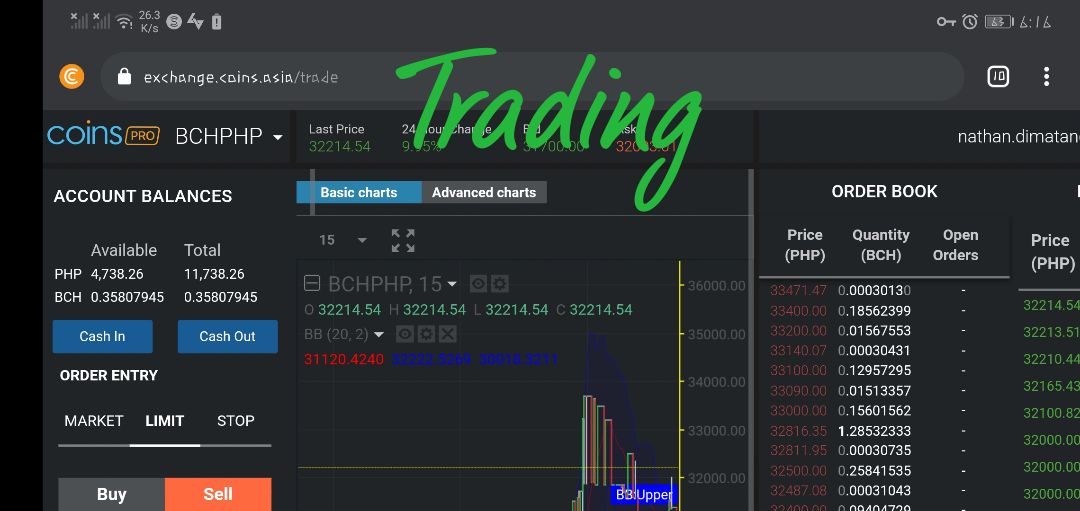Open the Chrome three-dot menu

(1046, 76)
